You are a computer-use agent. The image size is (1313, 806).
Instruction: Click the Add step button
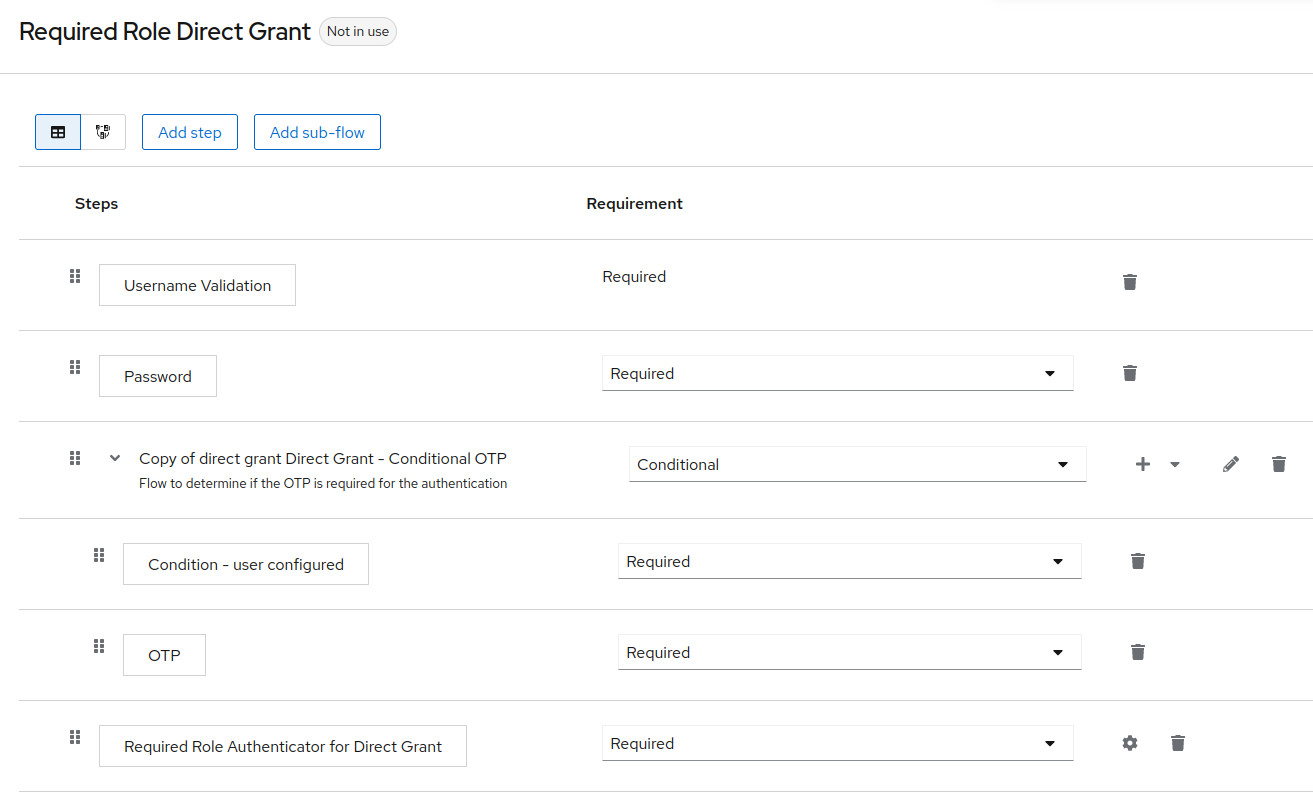pyautogui.click(x=190, y=132)
